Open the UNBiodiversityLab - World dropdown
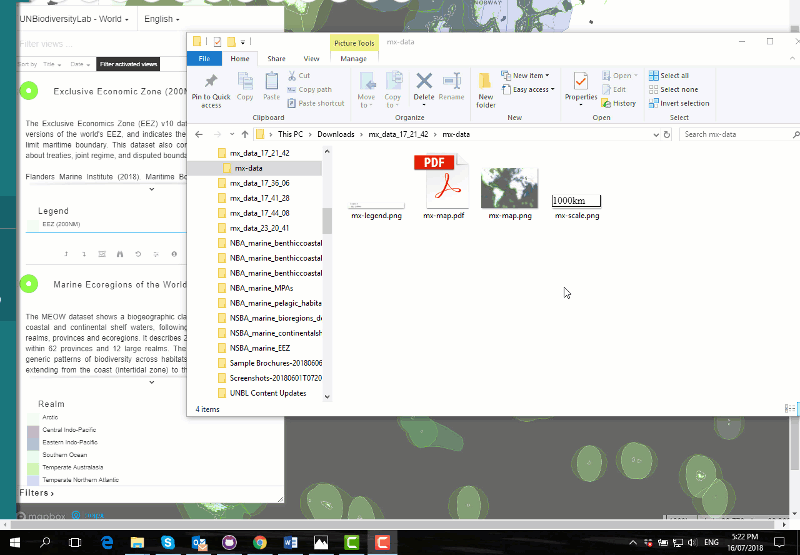 pos(74,19)
